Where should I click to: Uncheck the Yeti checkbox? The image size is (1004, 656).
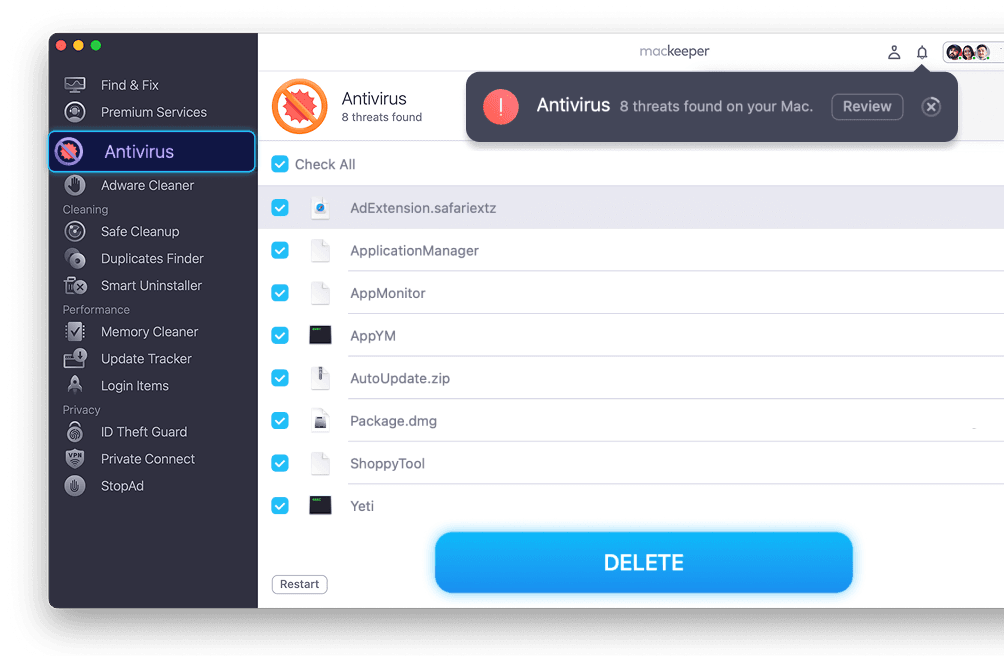280,506
